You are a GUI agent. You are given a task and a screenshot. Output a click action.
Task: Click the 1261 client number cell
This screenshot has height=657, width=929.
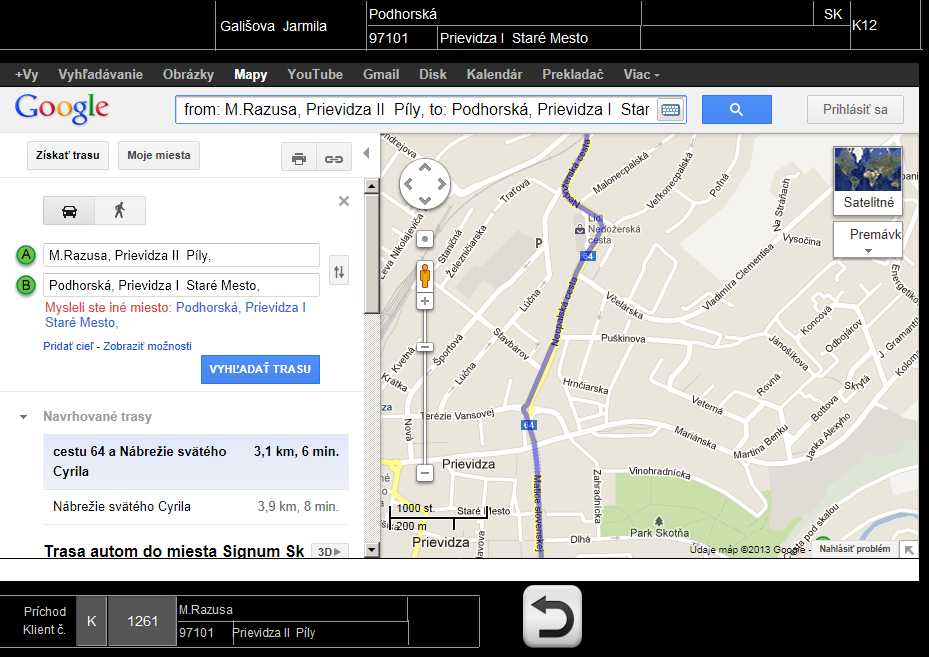142,621
